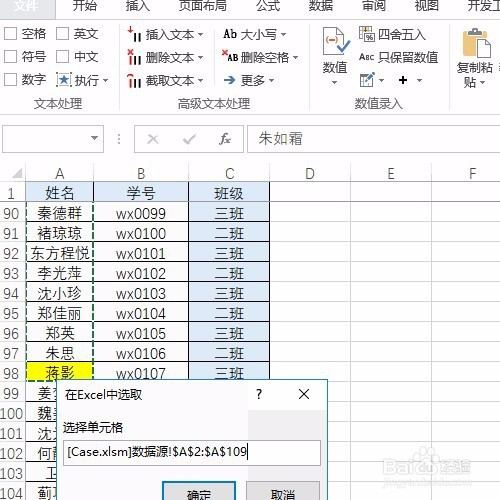Click the dialog help question mark
Screen dimensions: 500x500
259,394
